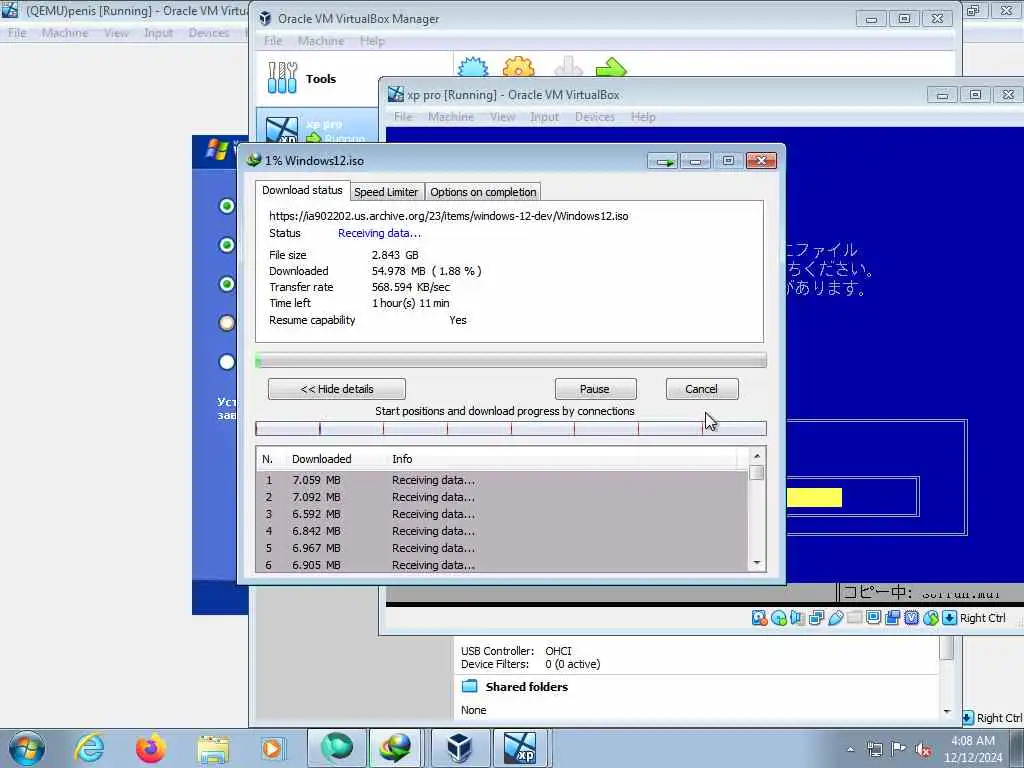Click the Action Center flag in the system tray

point(899,750)
